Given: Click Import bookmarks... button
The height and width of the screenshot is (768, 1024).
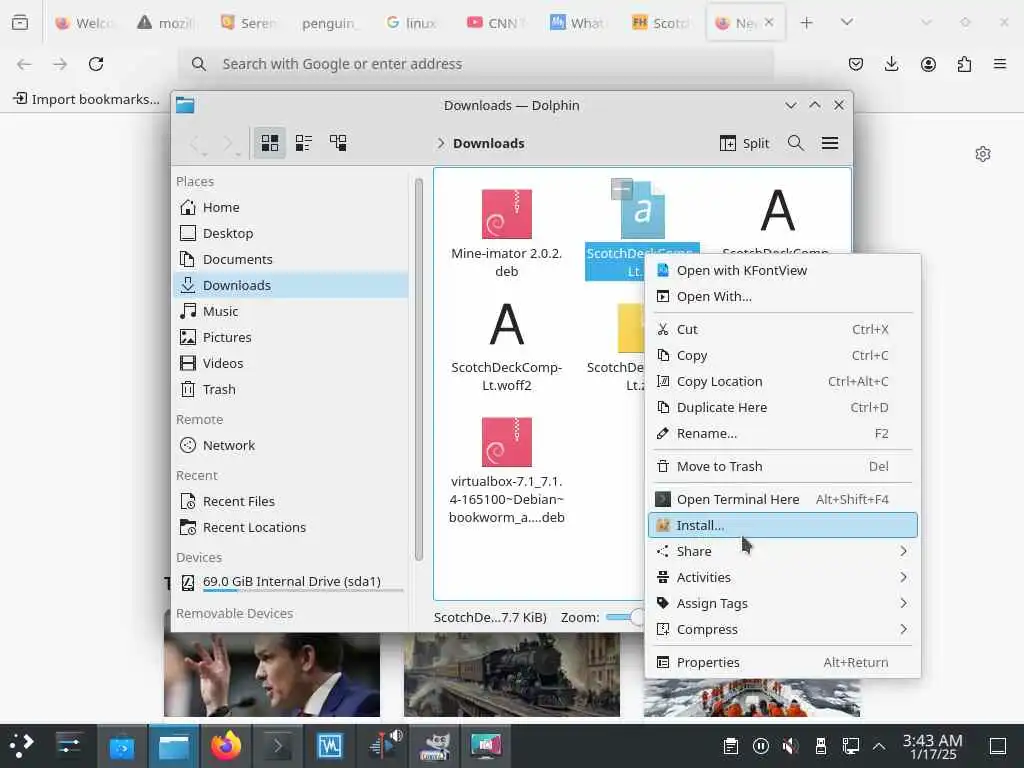Looking at the screenshot, I should tap(86, 99).
